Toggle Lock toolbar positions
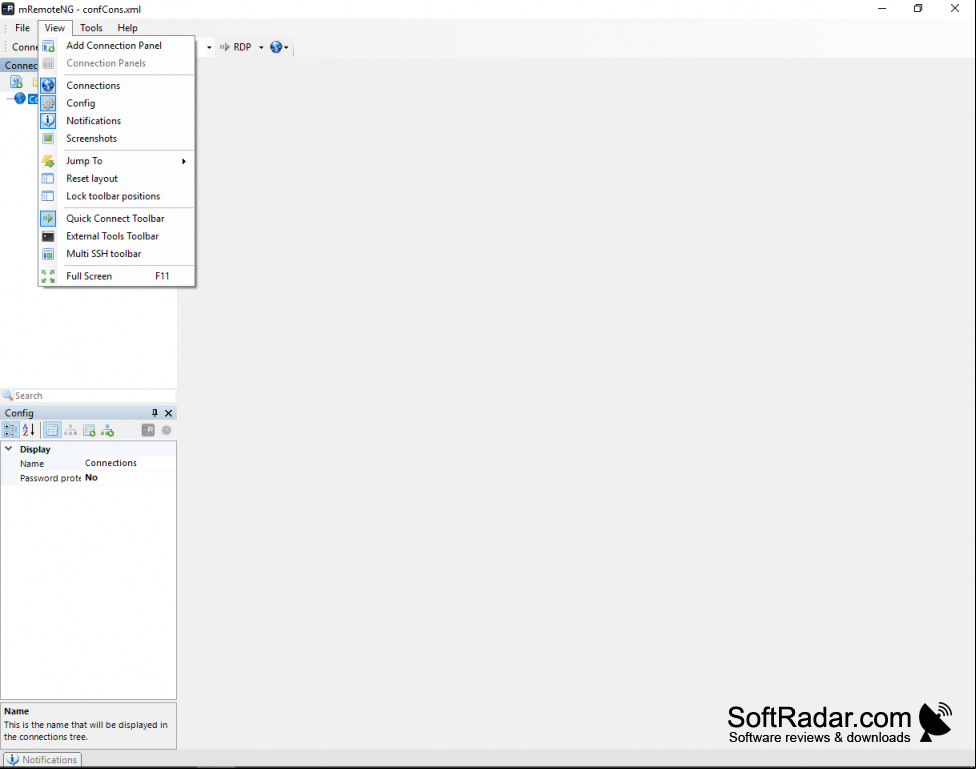This screenshot has height=769, width=976. pyautogui.click(x=117, y=196)
